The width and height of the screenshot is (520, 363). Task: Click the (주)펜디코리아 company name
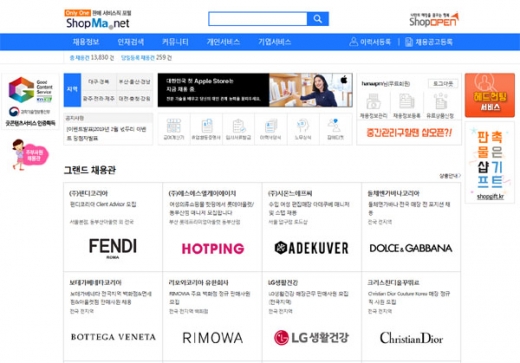click(88, 193)
